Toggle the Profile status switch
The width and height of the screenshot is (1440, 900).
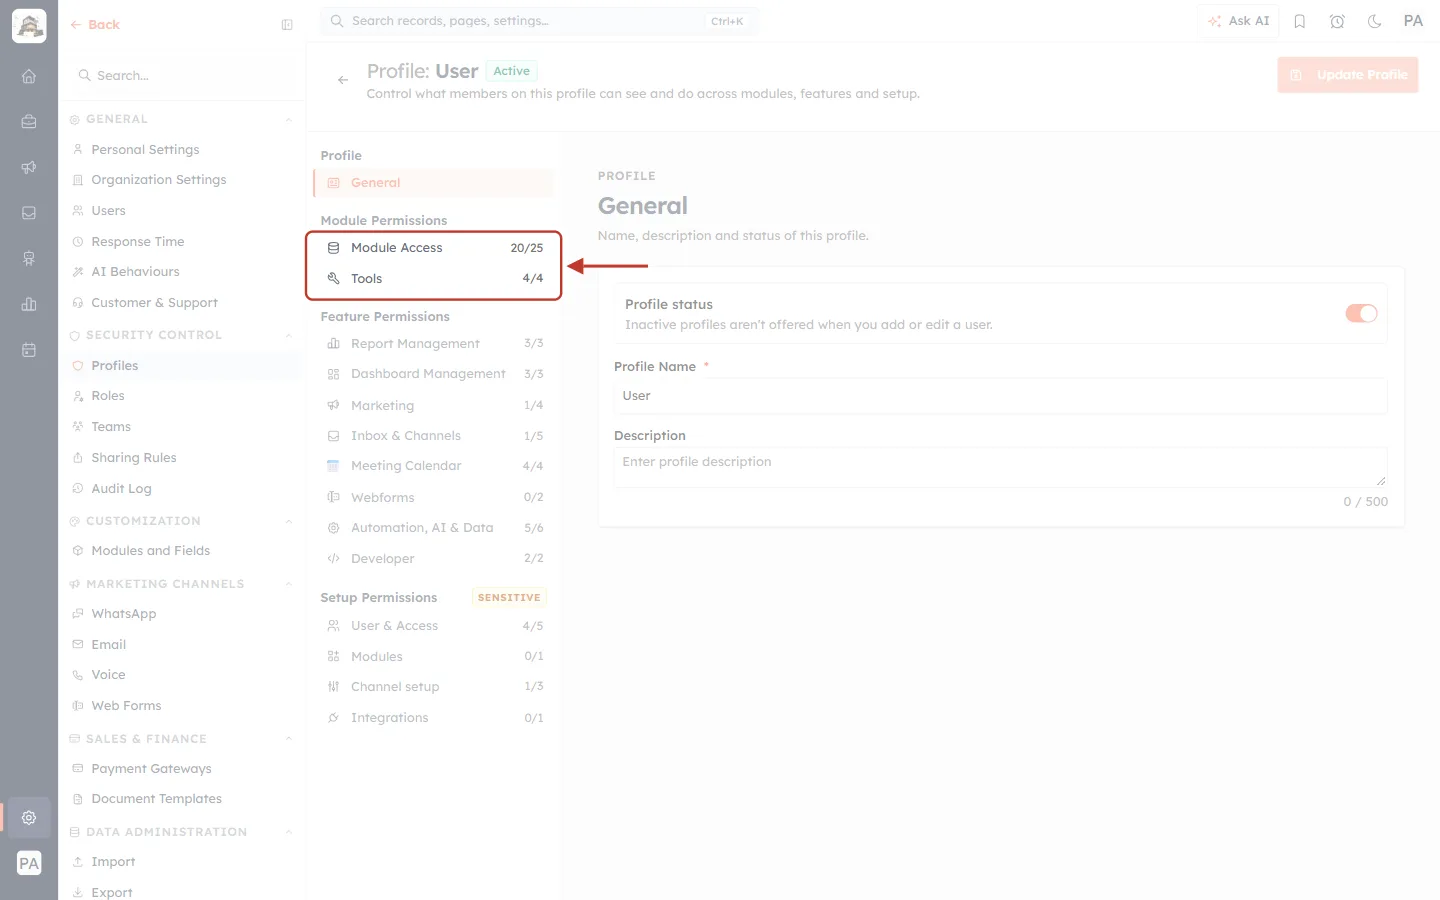(1361, 314)
